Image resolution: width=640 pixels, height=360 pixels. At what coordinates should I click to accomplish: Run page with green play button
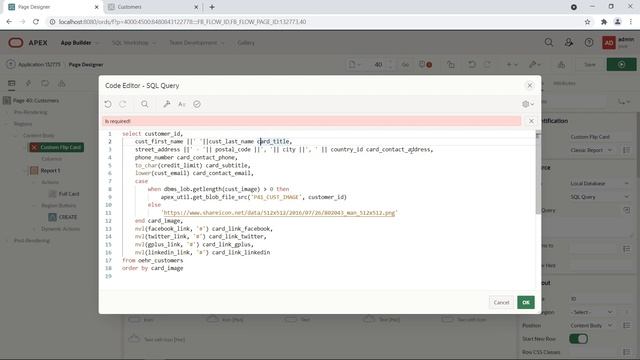point(621,64)
